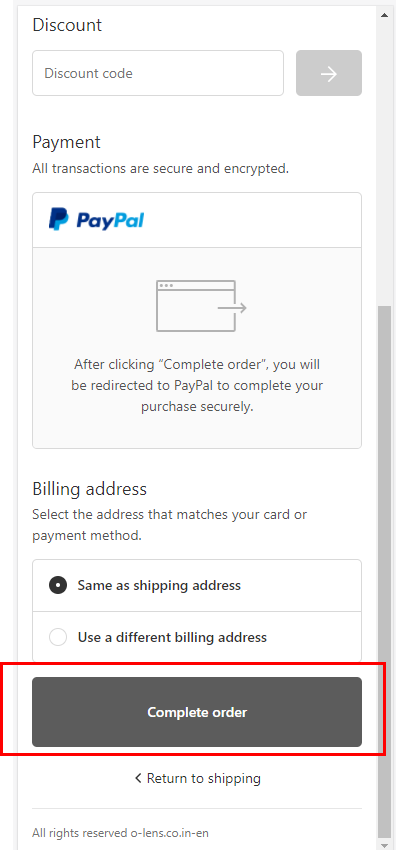Click the browser redirect window illustration

tap(202, 306)
